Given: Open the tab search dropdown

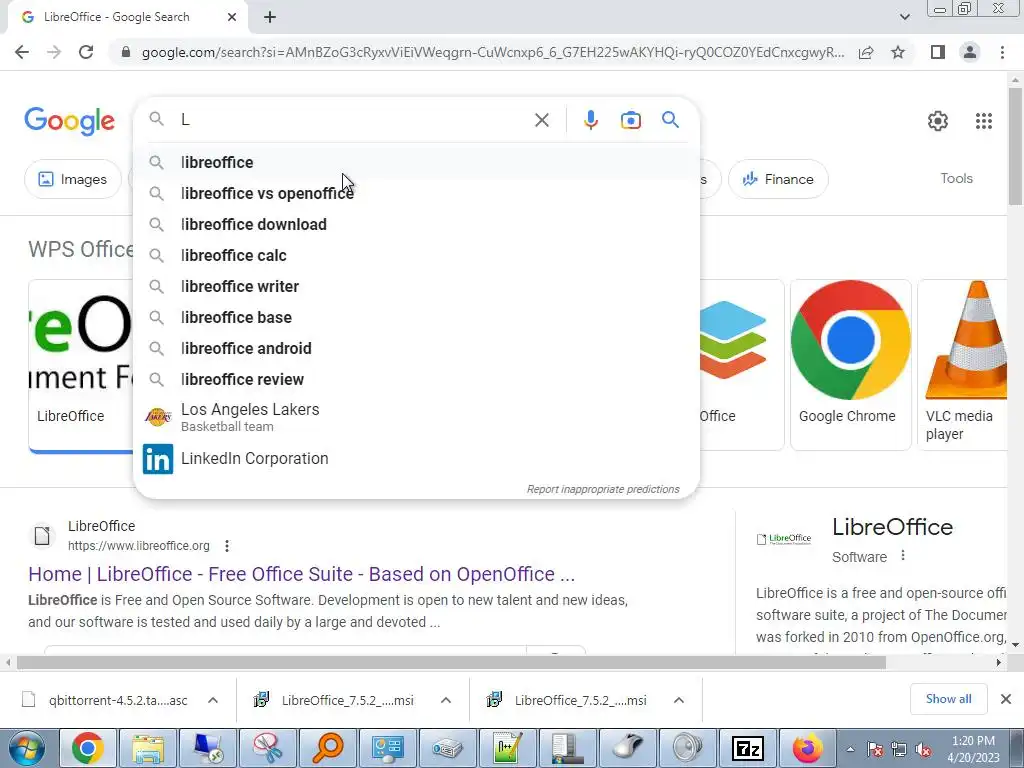Looking at the screenshot, I should coord(904,17).
